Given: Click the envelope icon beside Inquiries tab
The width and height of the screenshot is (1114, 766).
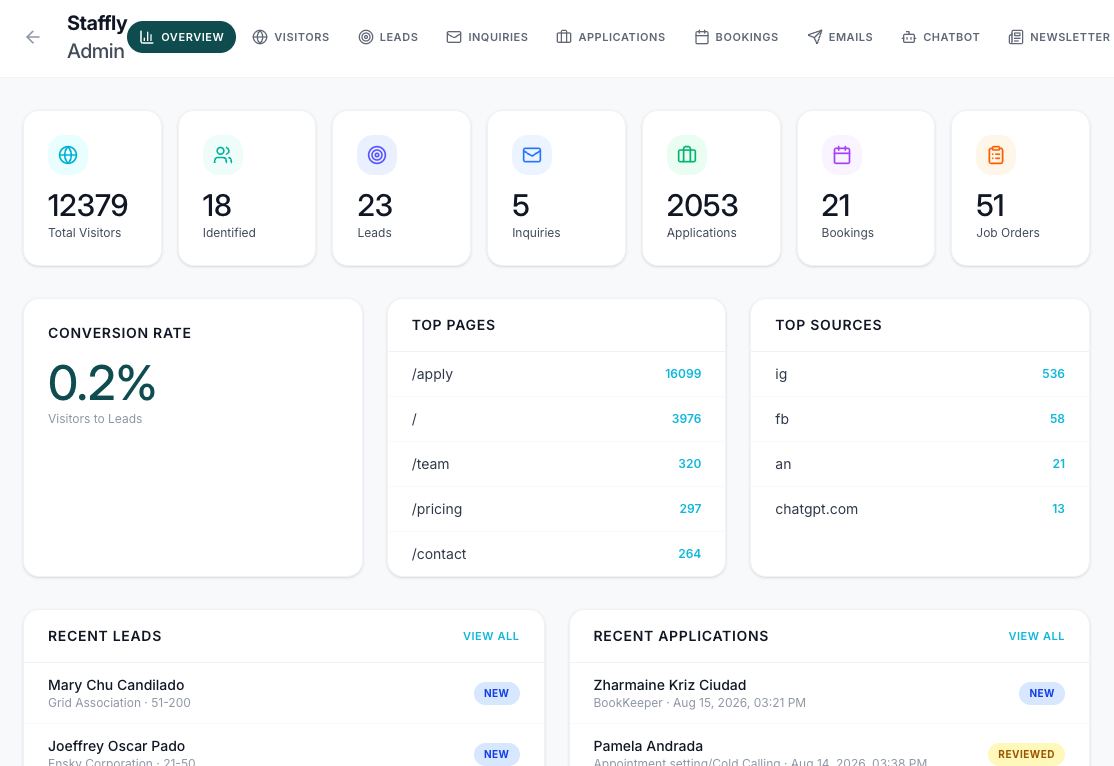Looking at the screenshot, I should click(454, 37).
